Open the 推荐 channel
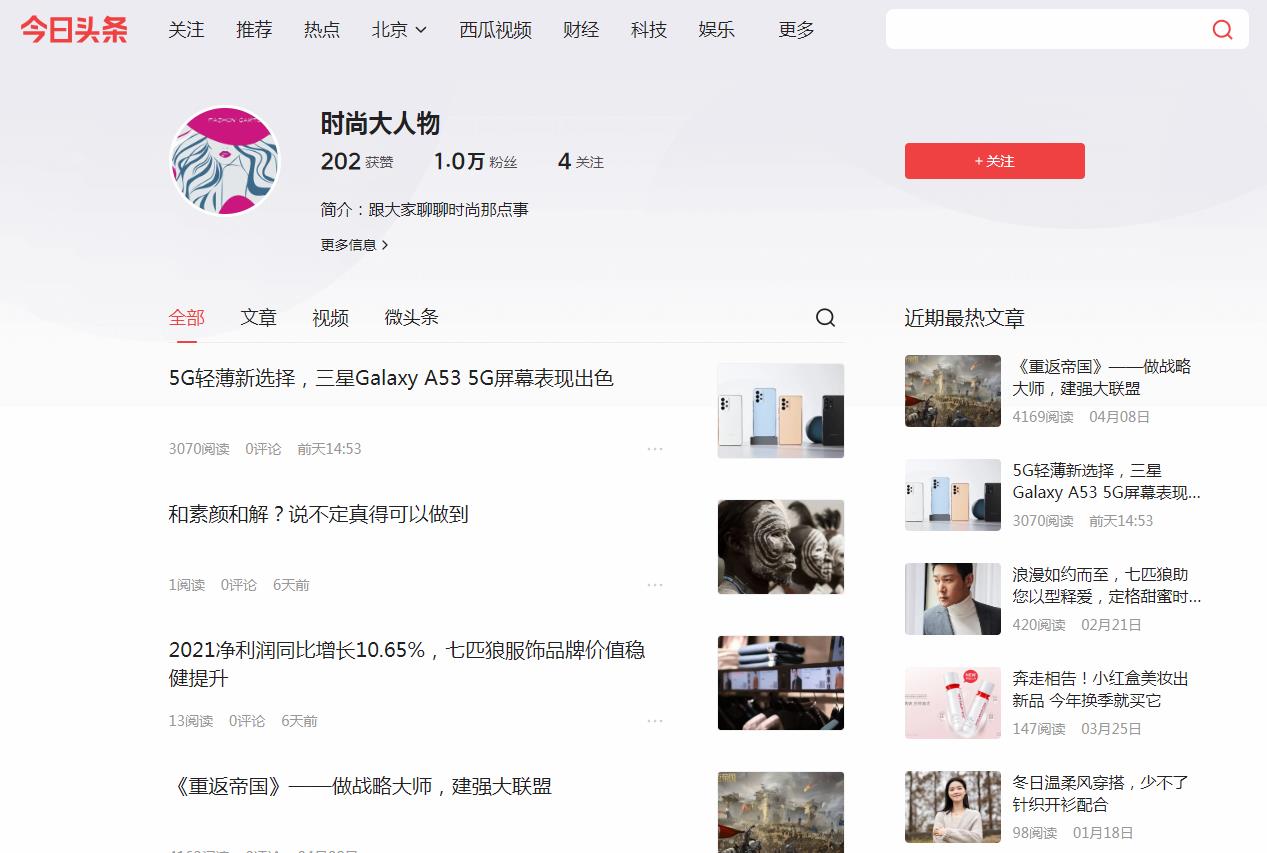1267x853 pixels. [254, 30]
